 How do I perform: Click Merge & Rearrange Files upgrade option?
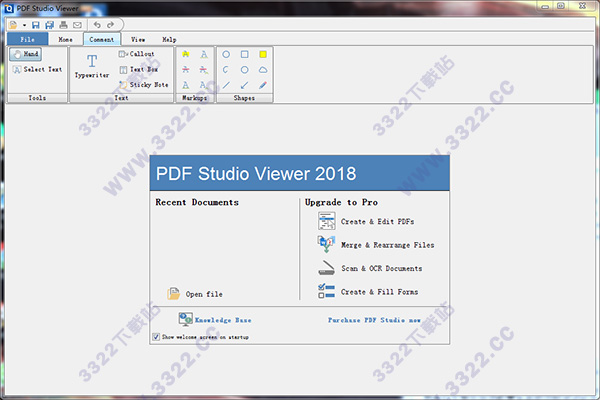376,245
